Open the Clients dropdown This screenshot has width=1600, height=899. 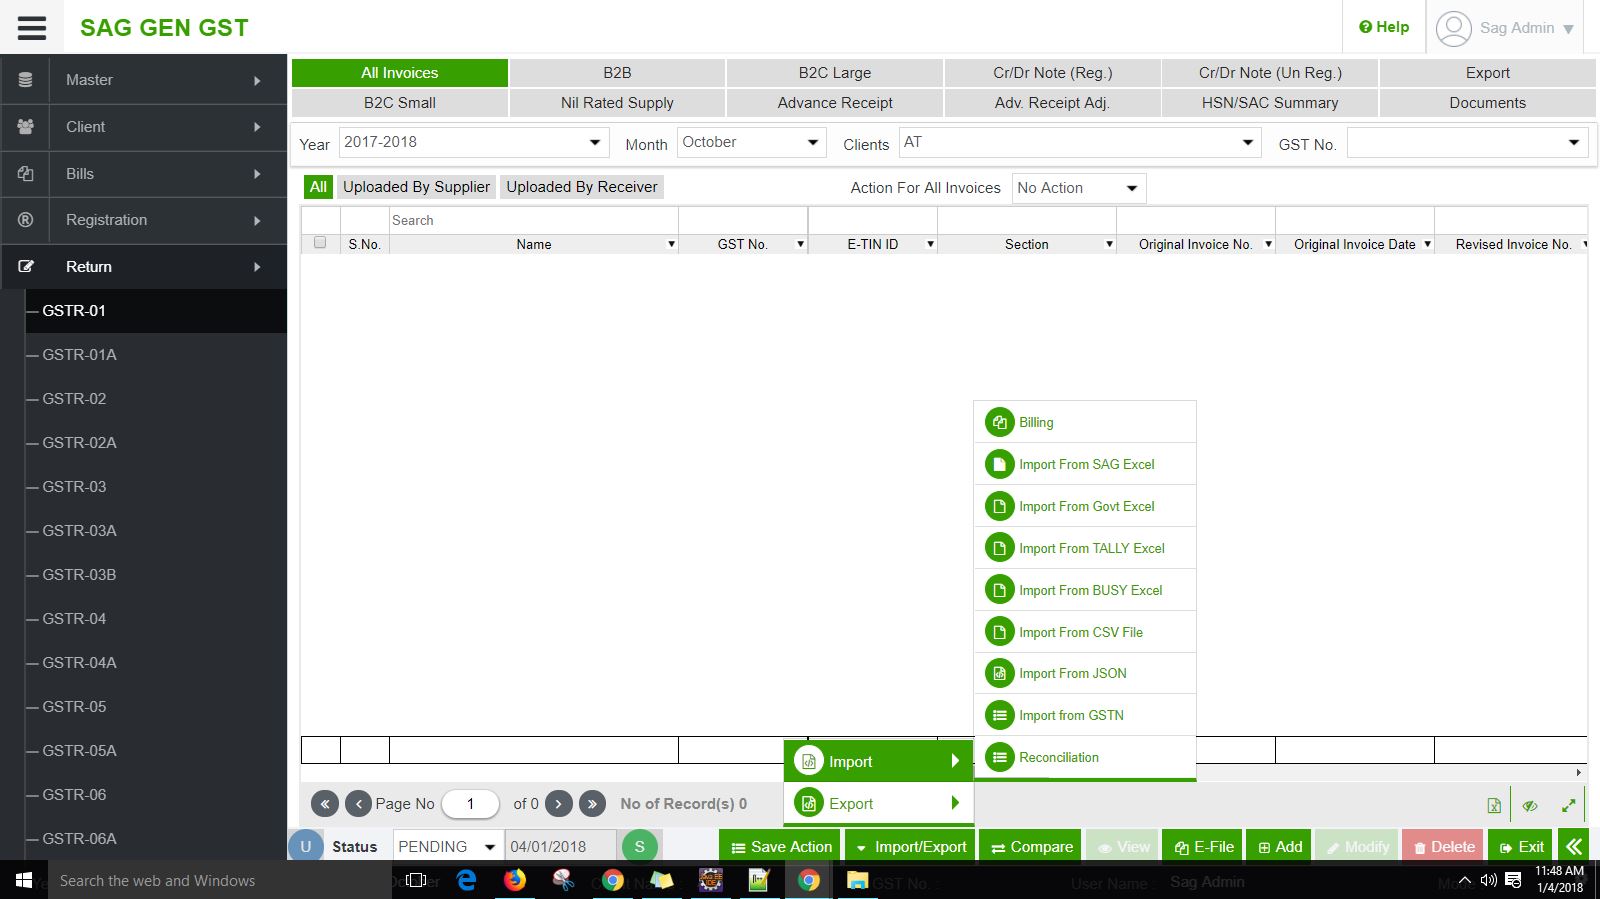(1080, 142)
